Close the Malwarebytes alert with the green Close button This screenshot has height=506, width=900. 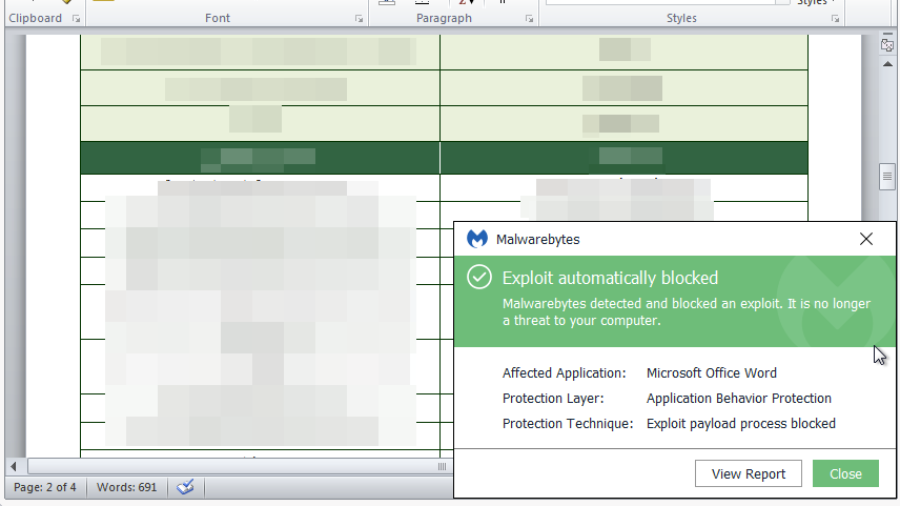(845, 474)
